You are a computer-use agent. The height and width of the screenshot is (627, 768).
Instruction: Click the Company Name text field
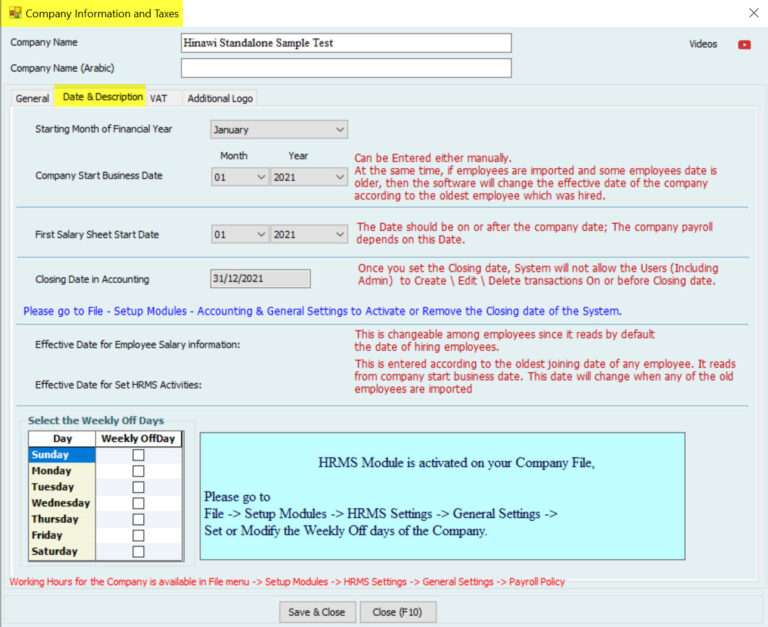click(345, 43)
